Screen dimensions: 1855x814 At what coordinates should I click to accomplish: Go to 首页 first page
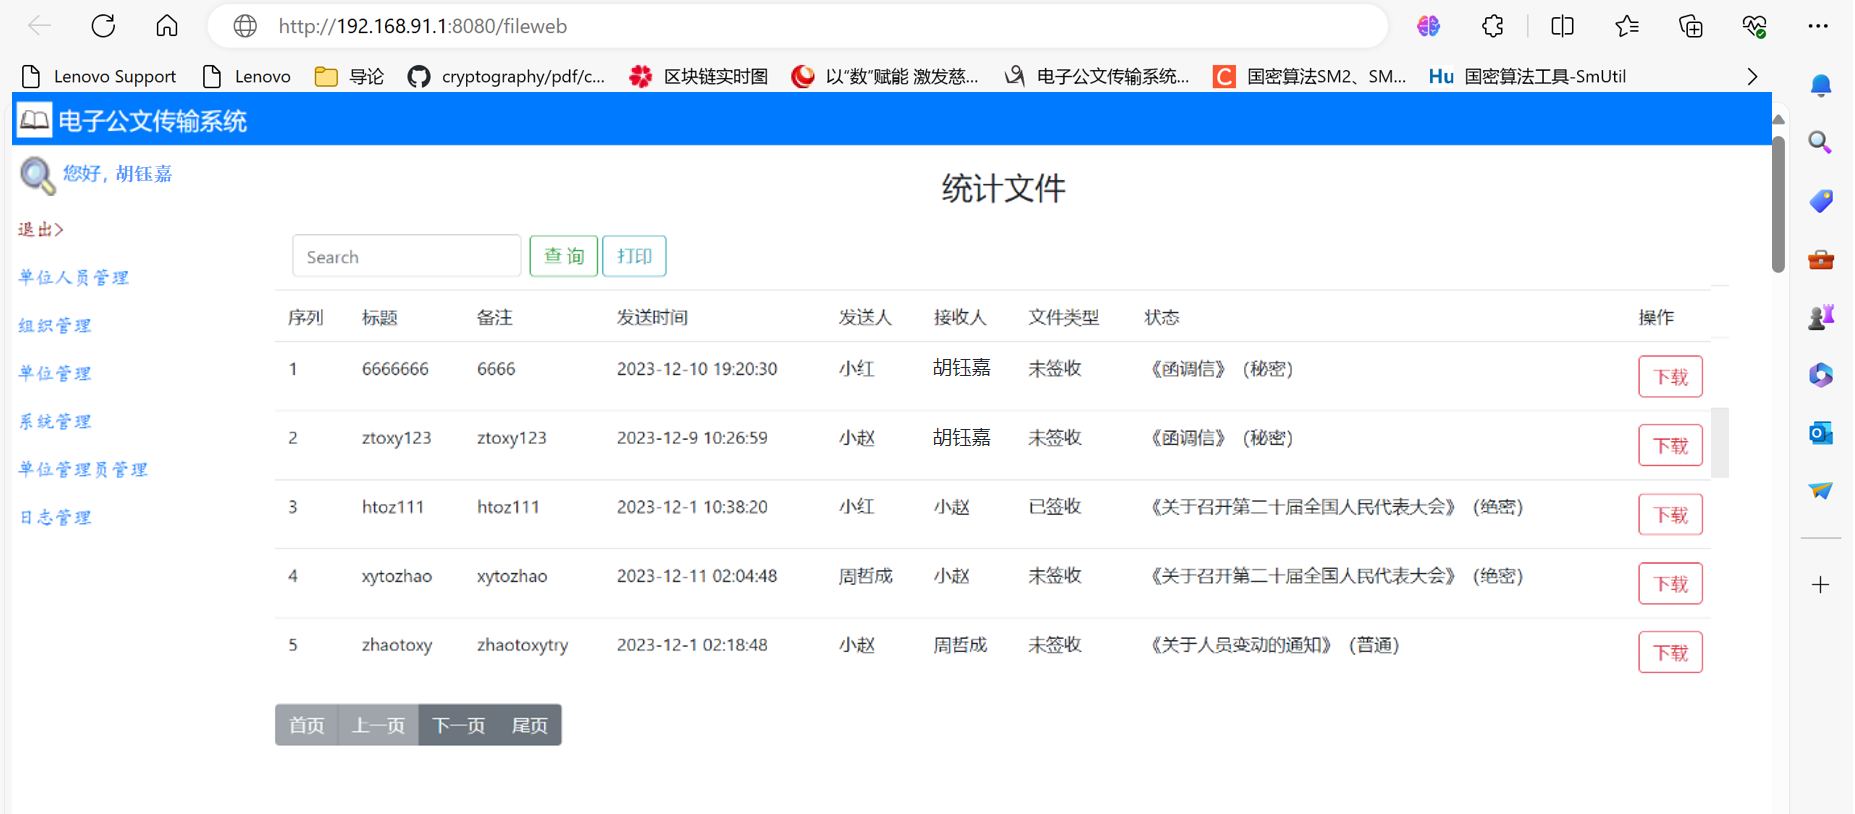pos(307,725)
